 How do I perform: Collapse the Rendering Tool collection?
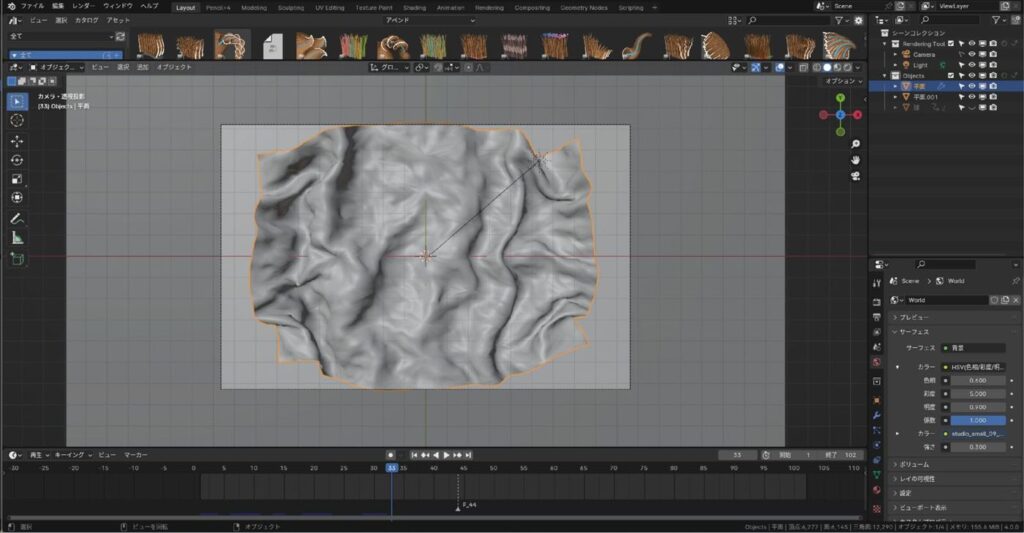click(886, 44)
